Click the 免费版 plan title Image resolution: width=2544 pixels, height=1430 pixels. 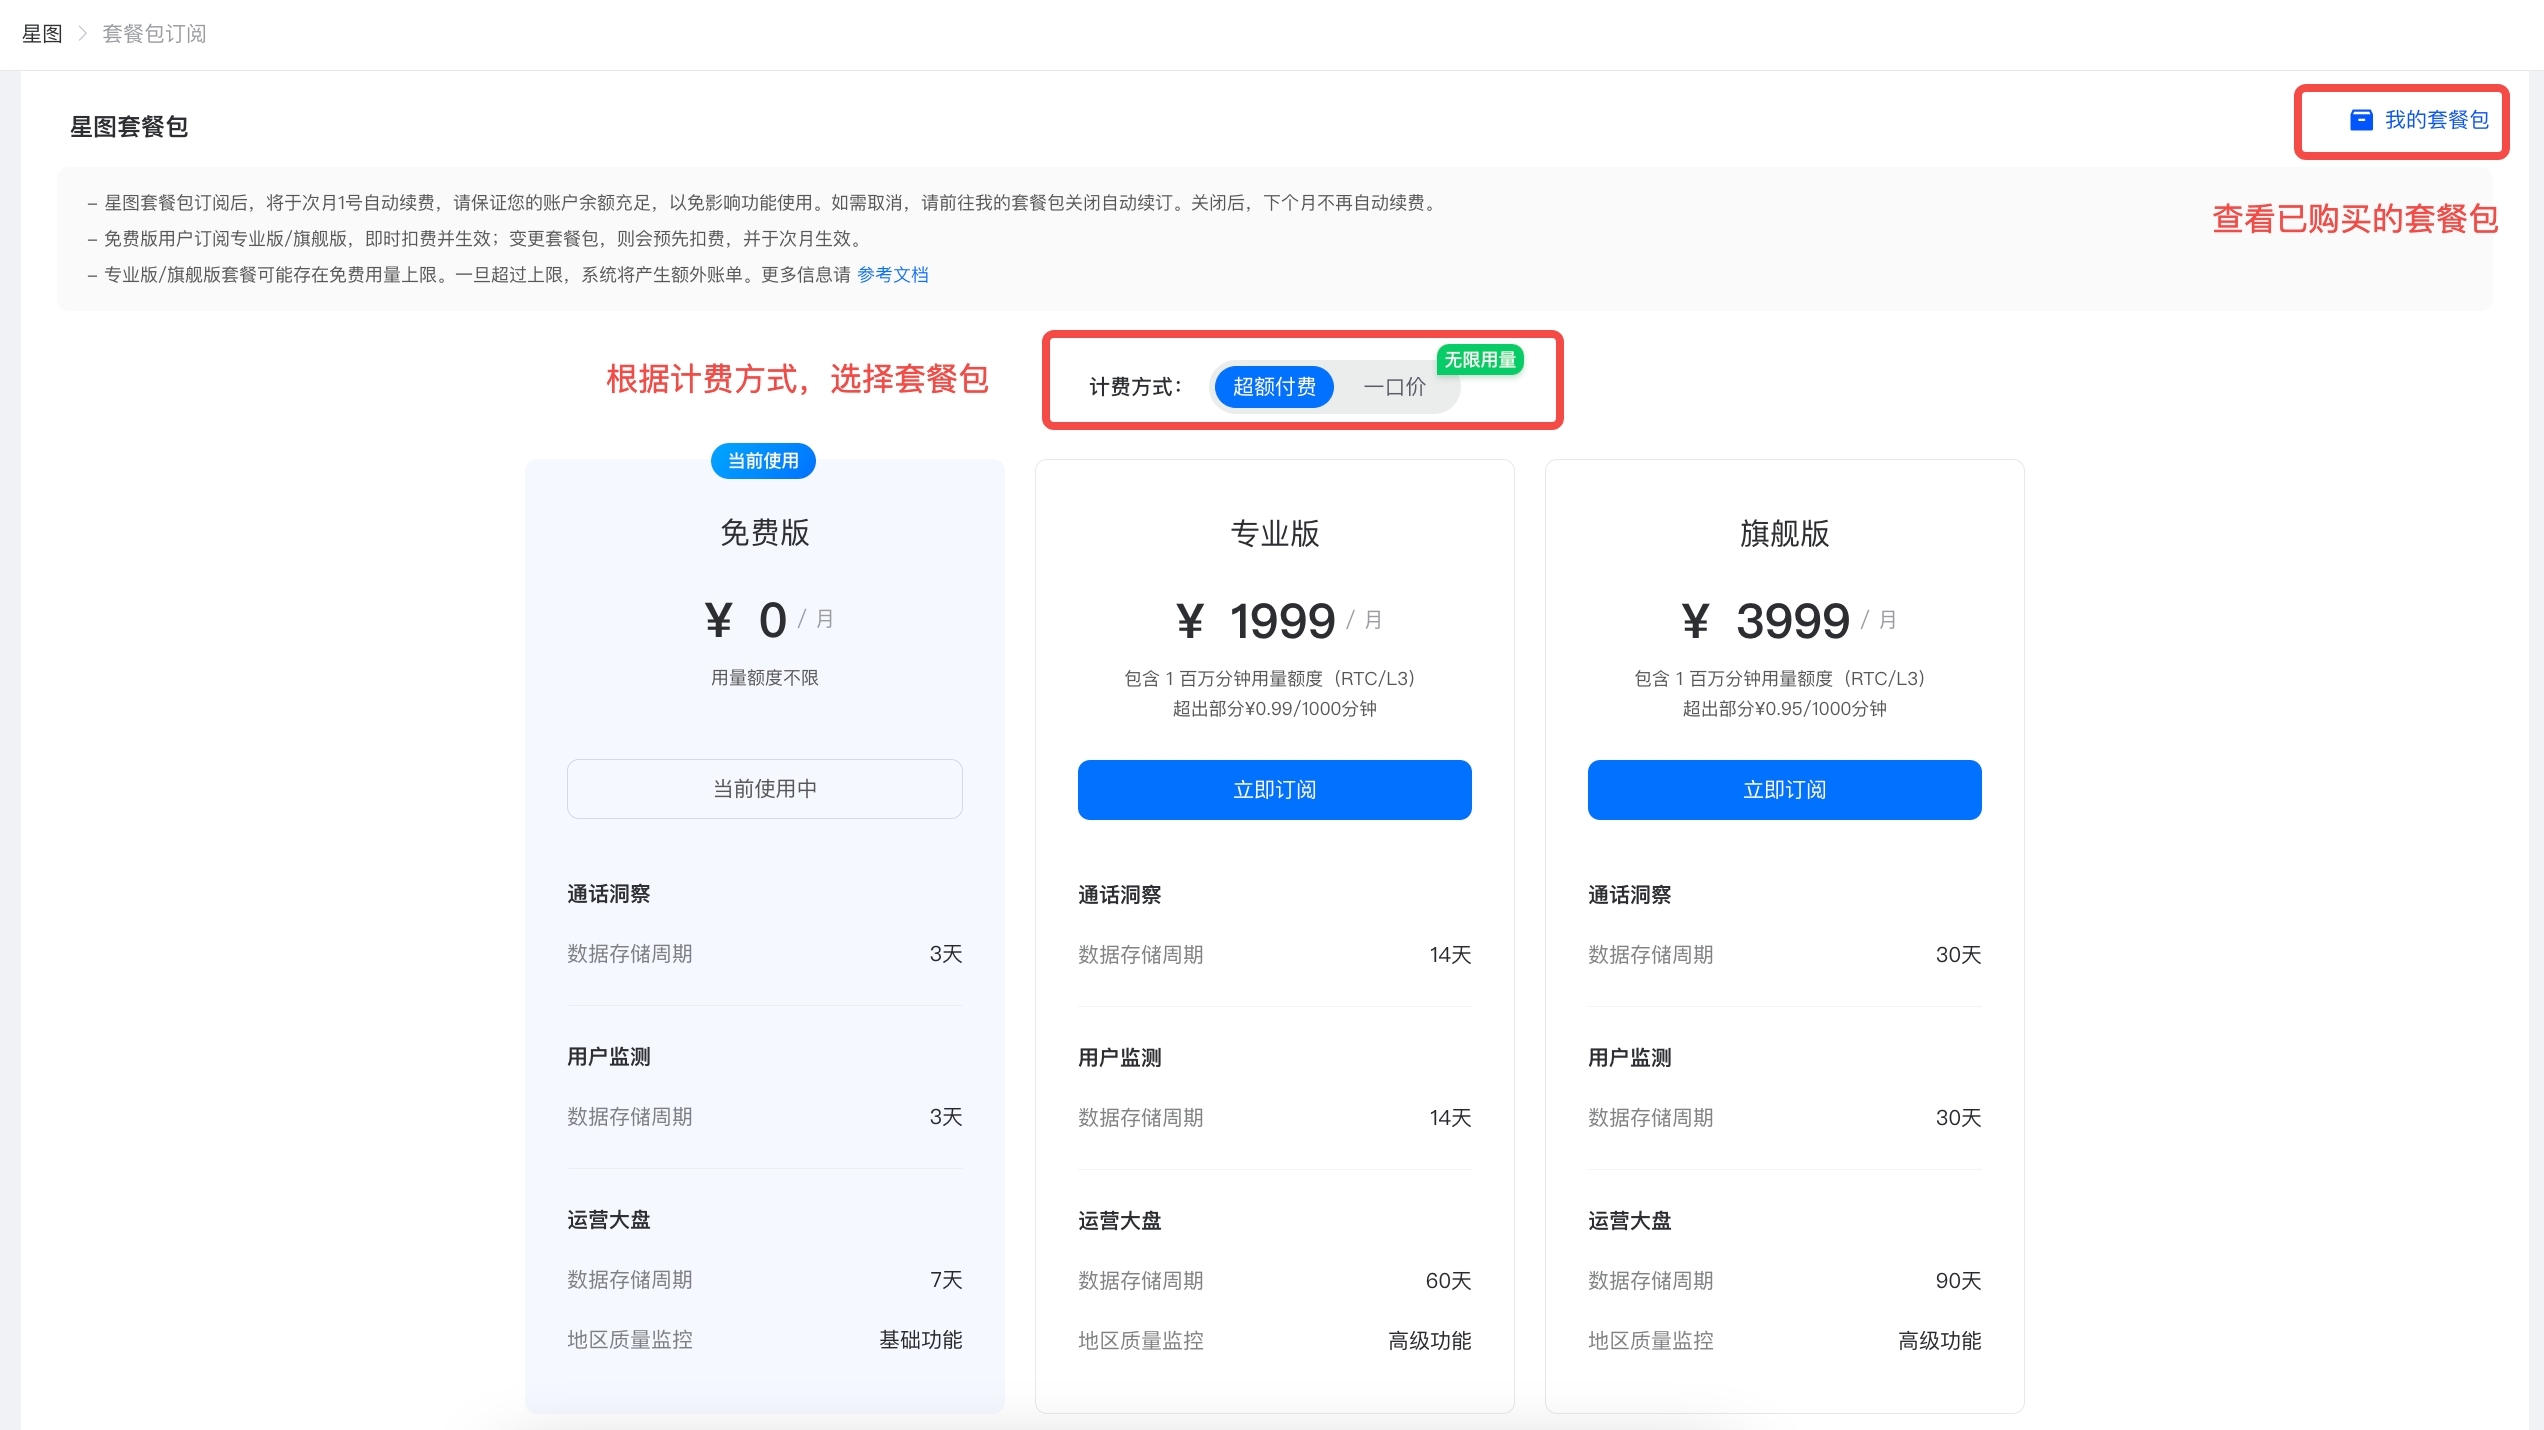[765, 533]
